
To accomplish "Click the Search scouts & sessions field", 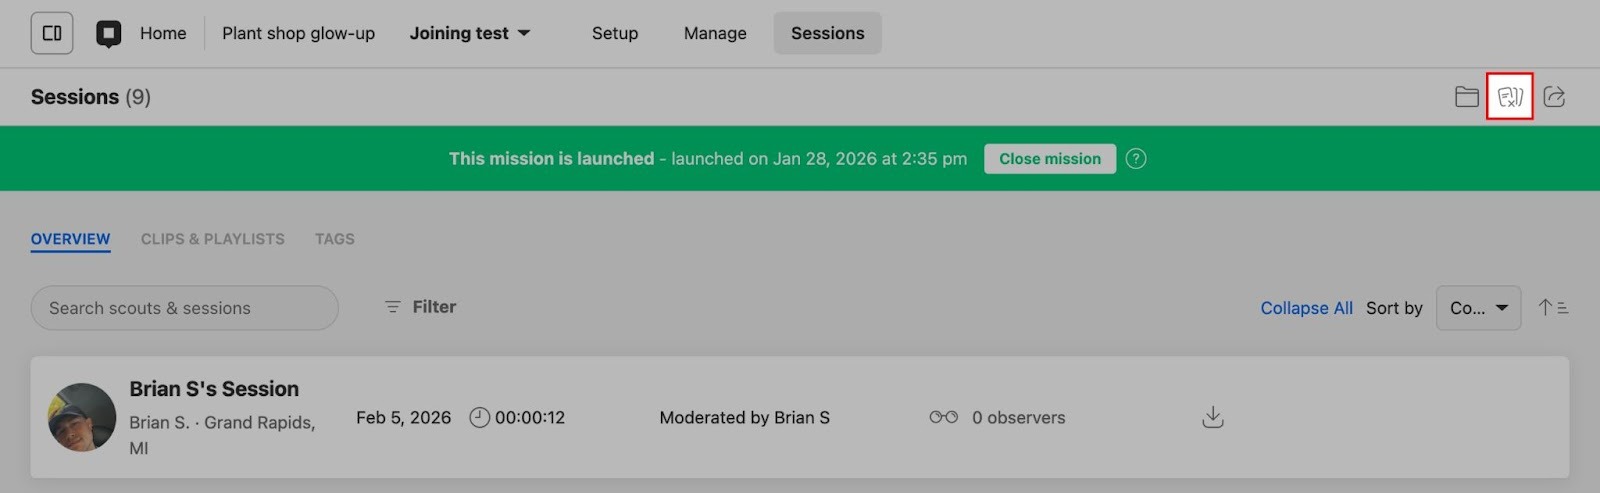I will click(x=185, y=308).
